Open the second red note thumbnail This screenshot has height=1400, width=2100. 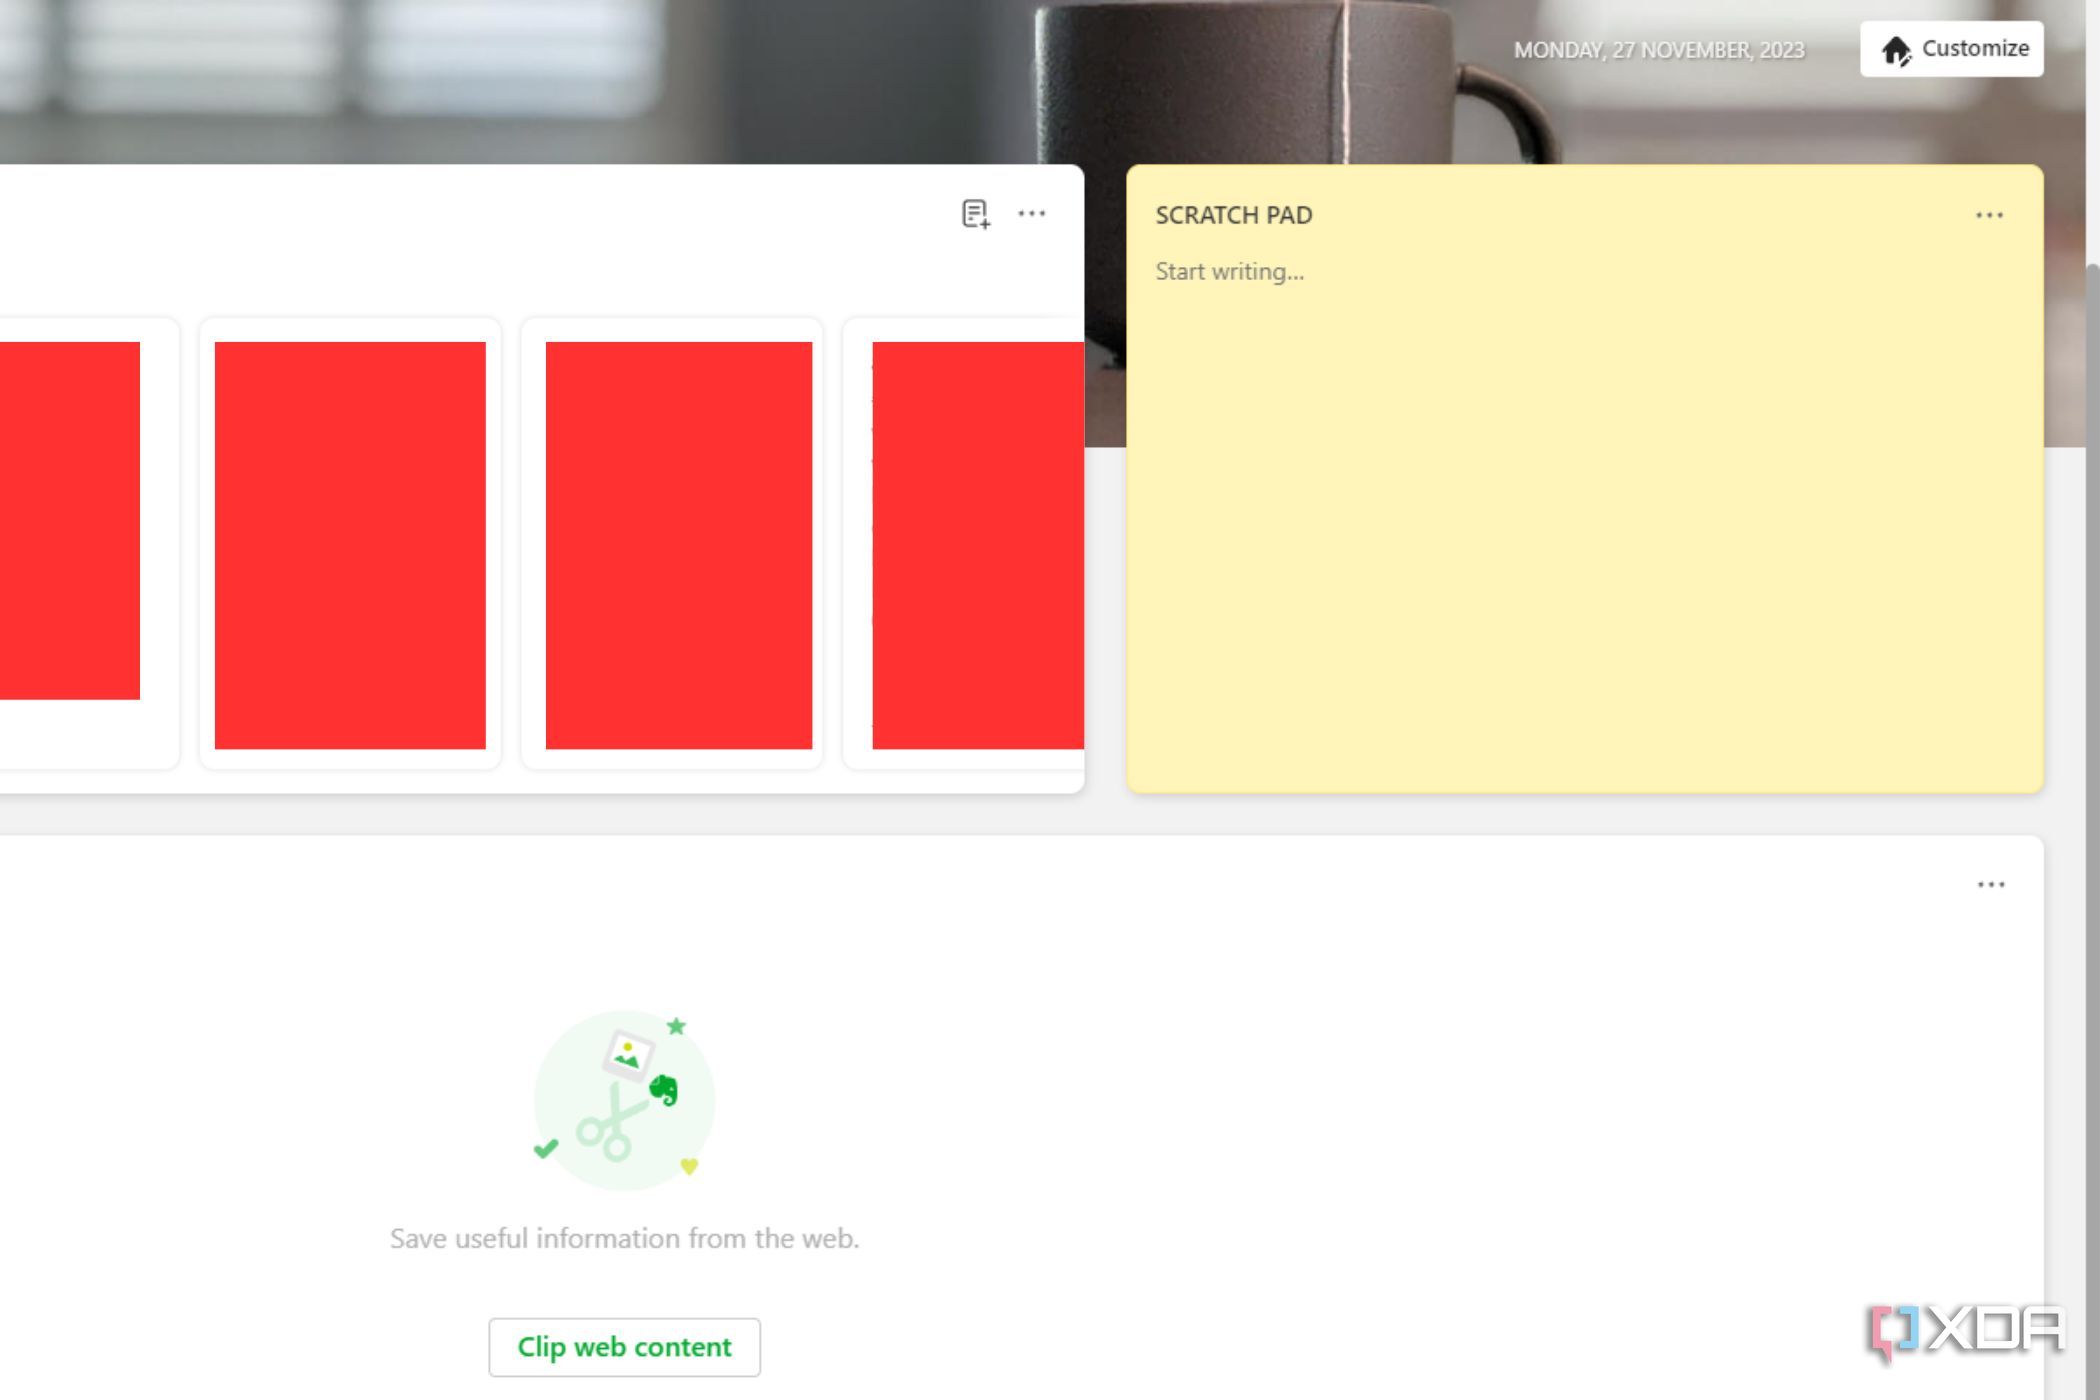[350, 545]
